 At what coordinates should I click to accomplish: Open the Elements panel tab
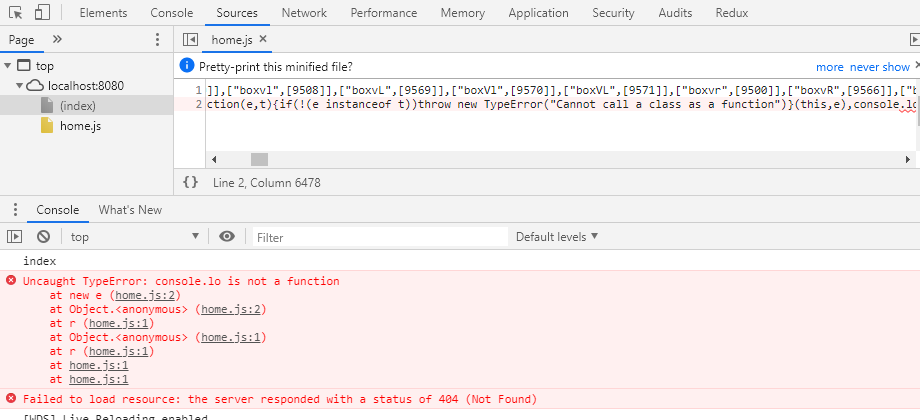[103, 13]
